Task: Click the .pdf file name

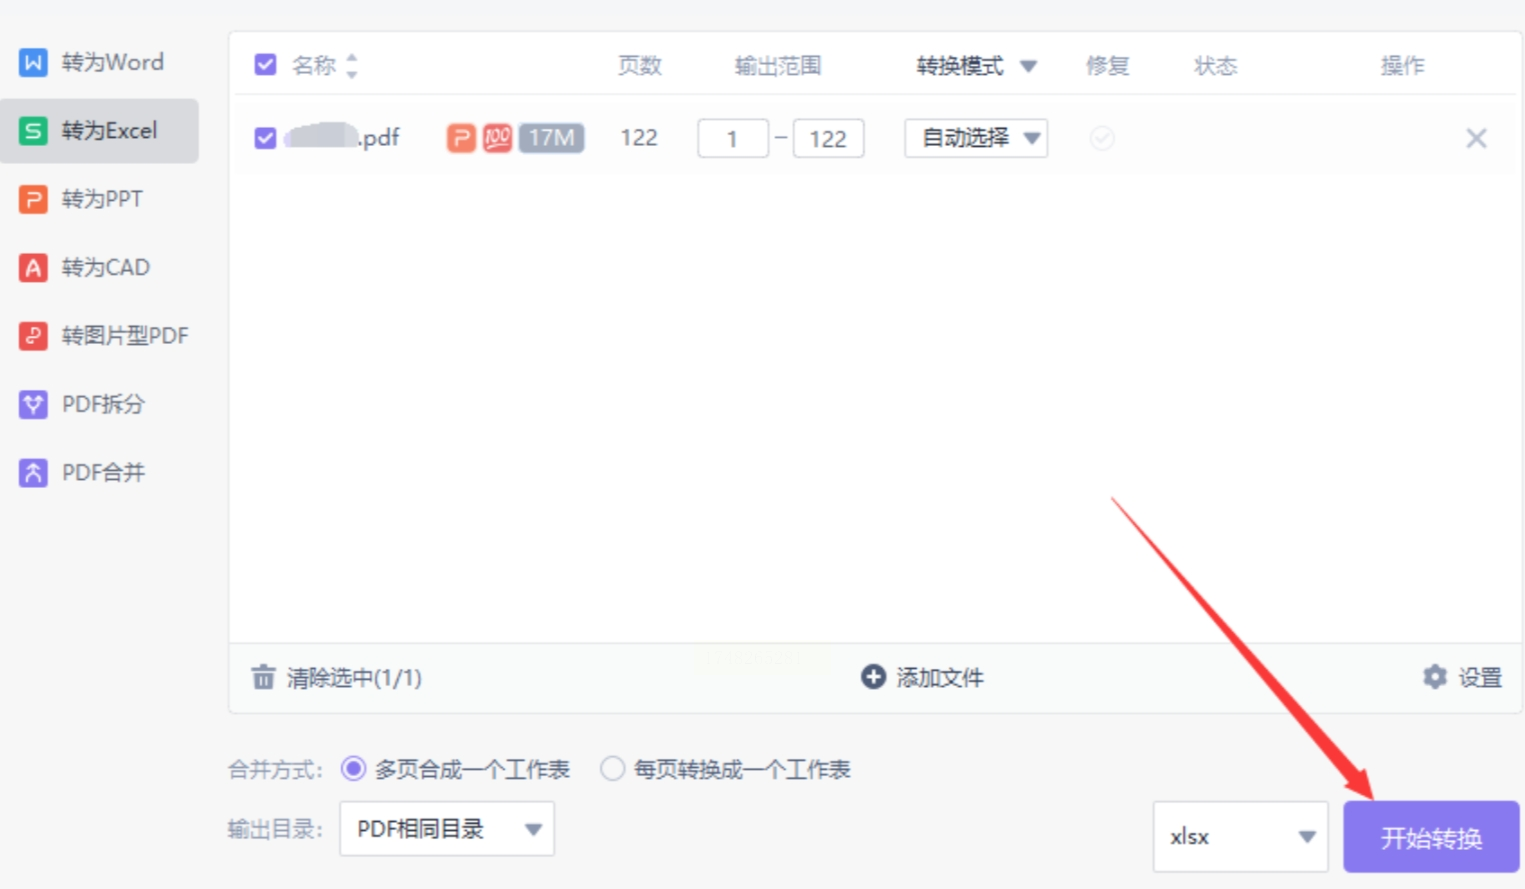Action: click(x=342, y=137)
